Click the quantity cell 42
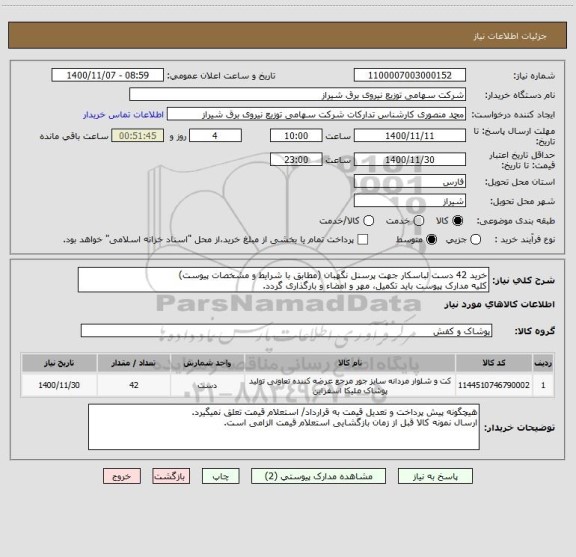The image size is (576, 557). pos(134,385)
